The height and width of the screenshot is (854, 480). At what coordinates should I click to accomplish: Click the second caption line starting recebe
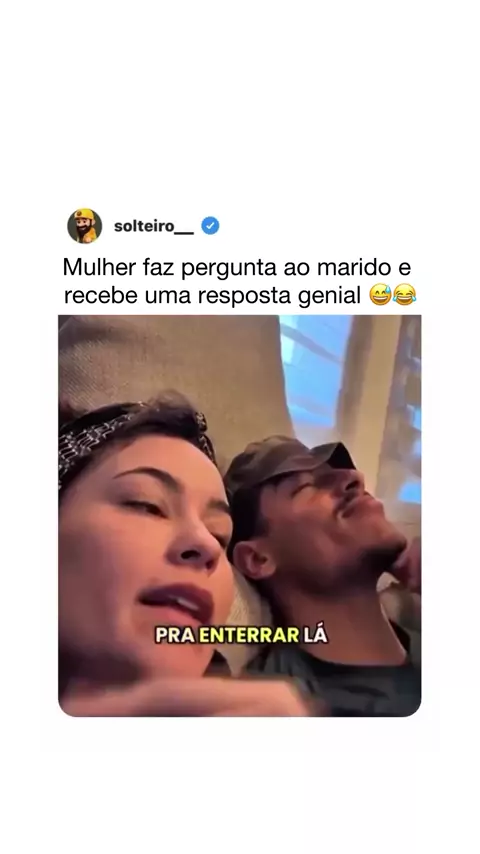click(x=240, y=296)
